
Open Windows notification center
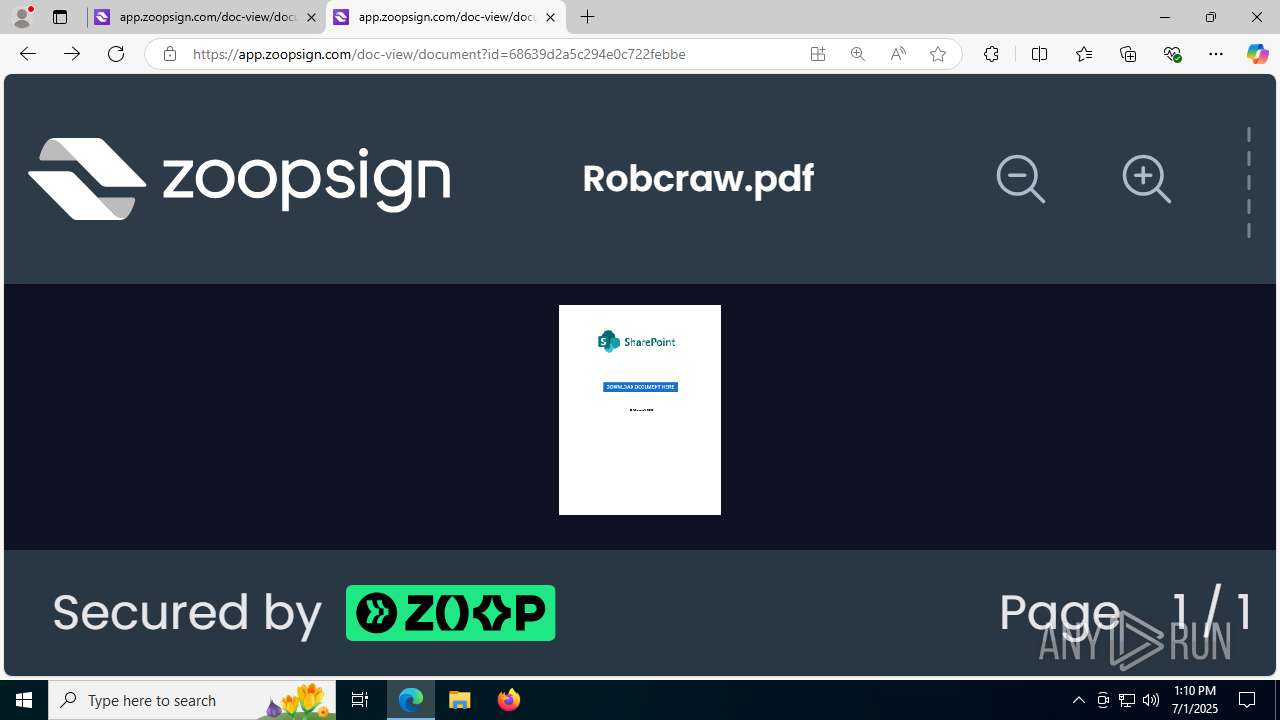[1247, 700]
